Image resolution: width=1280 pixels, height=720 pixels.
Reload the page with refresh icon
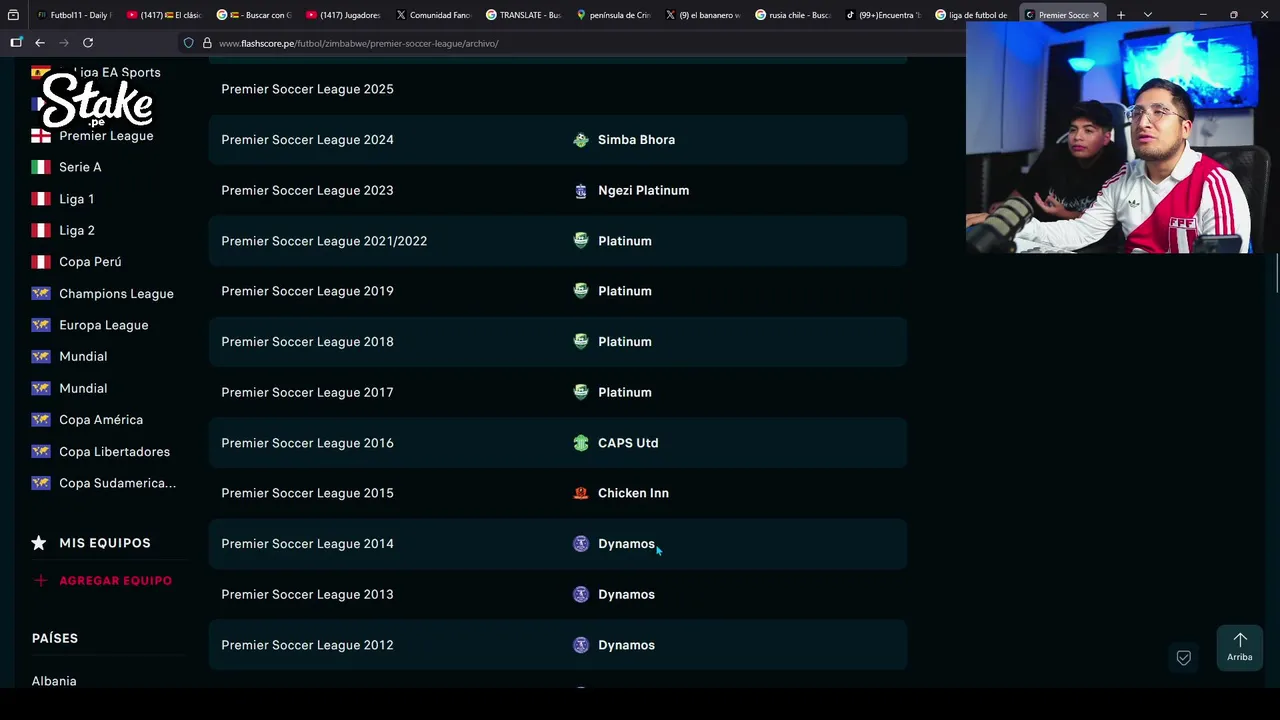coord(88,43)
